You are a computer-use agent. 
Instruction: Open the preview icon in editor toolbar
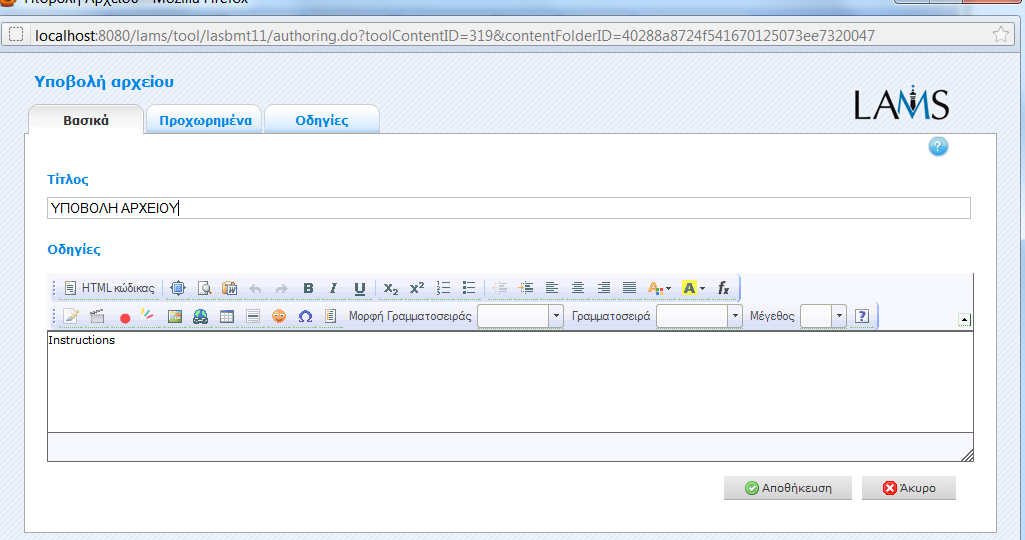(x=205, y=288)
